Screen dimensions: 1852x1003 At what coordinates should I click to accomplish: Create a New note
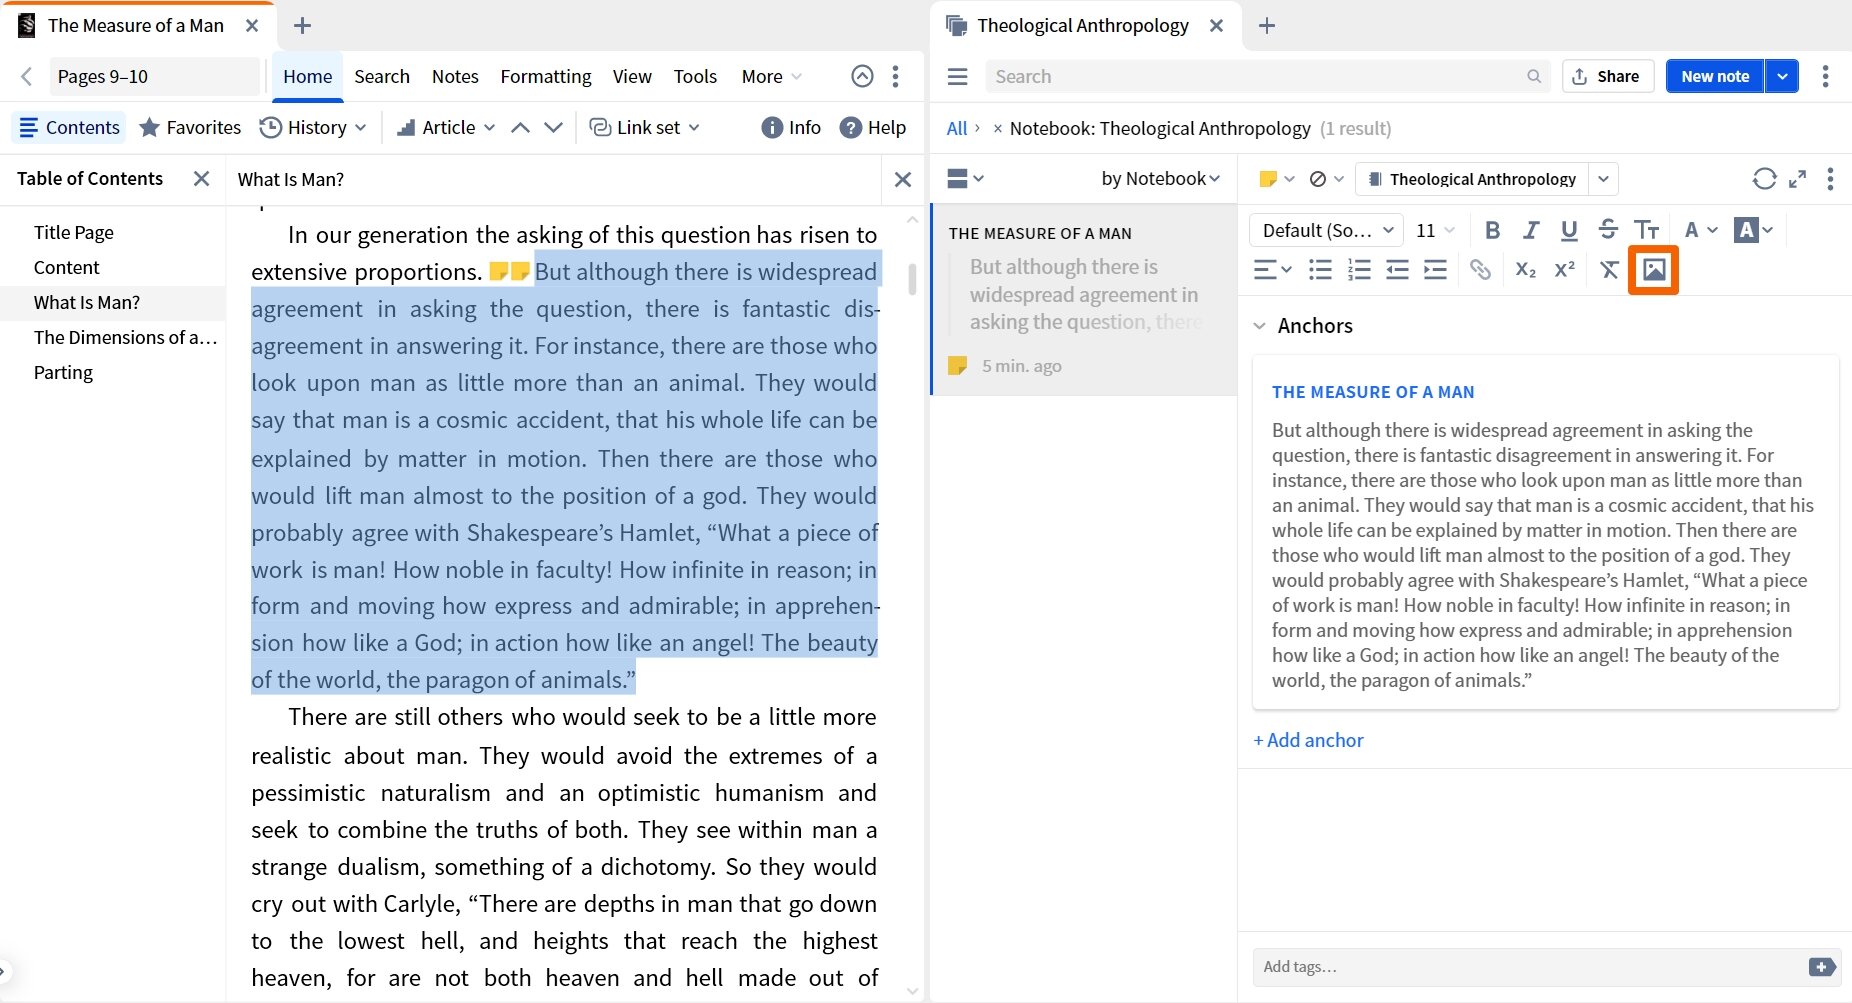tap(1715, 76)
